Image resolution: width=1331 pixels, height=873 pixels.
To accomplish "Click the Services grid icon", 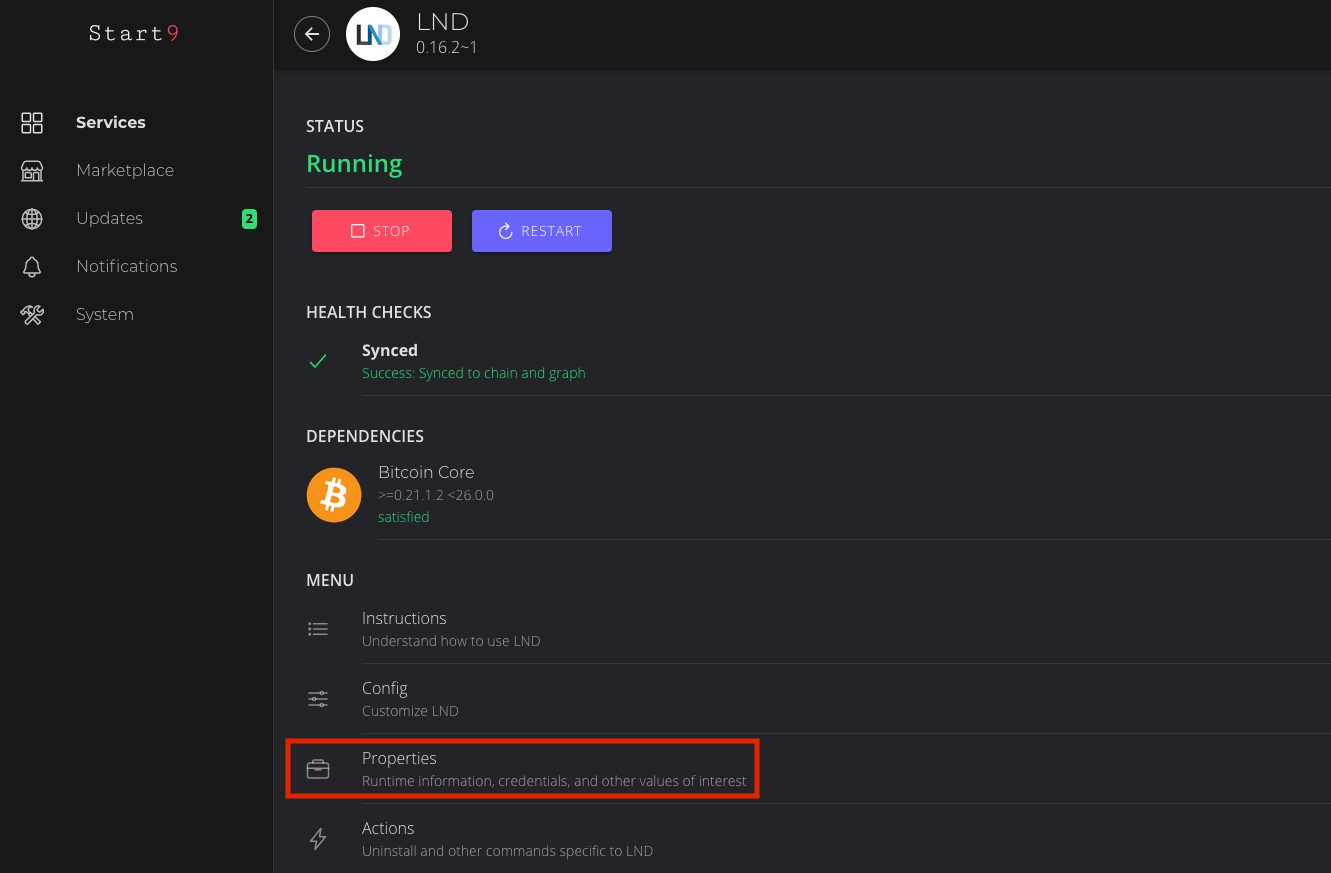I will point(32,123).
